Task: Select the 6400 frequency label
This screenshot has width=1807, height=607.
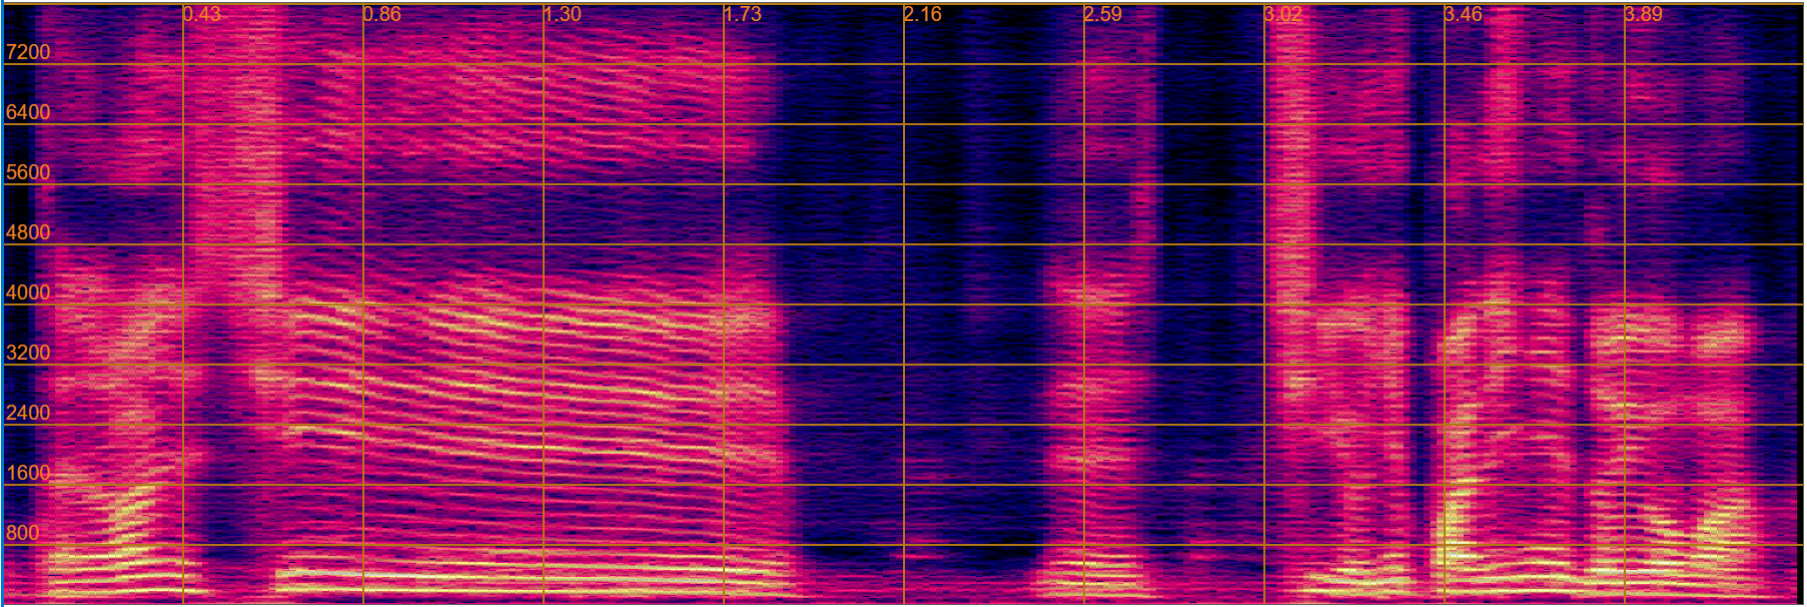Action: pos(28,112)
